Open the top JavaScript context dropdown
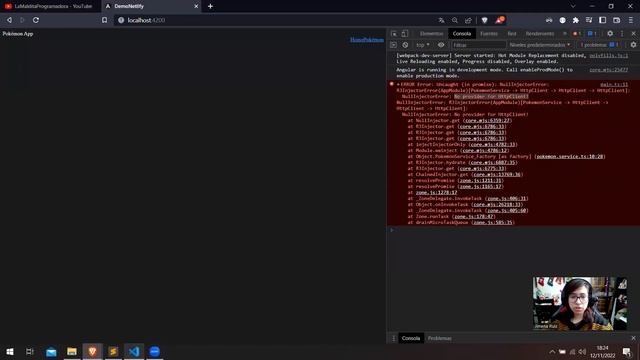The height and width of the screenshot is (360, 640). [423, 45]
